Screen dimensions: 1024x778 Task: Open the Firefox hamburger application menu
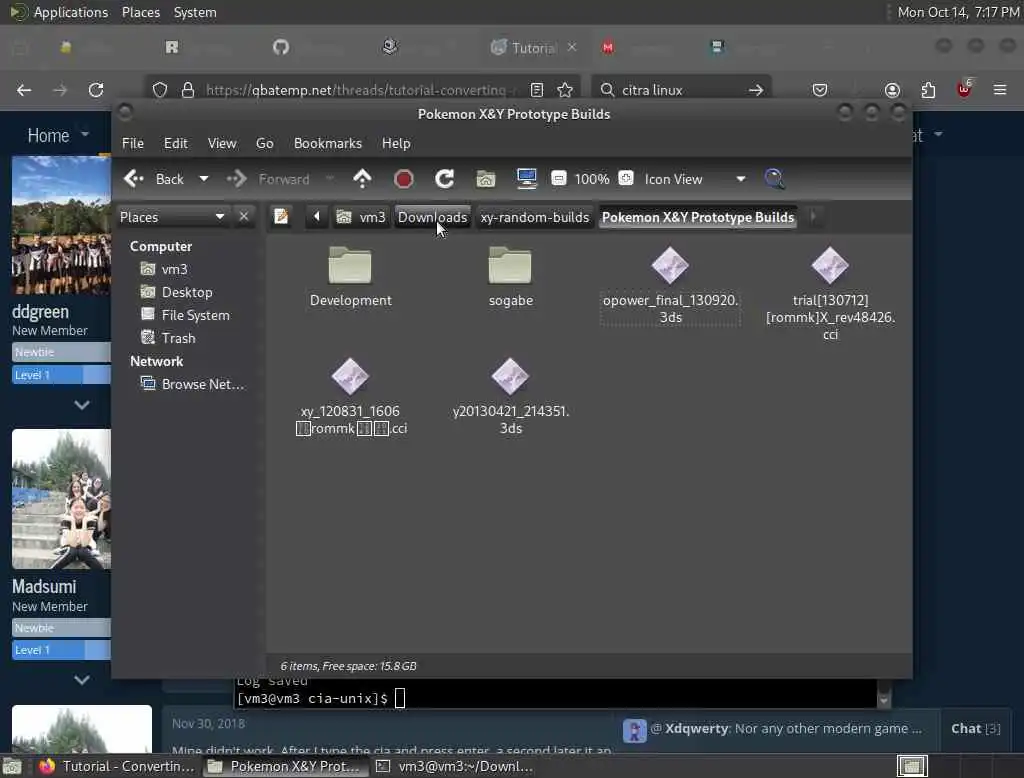pyautogui.click(x=1000, y=90)
